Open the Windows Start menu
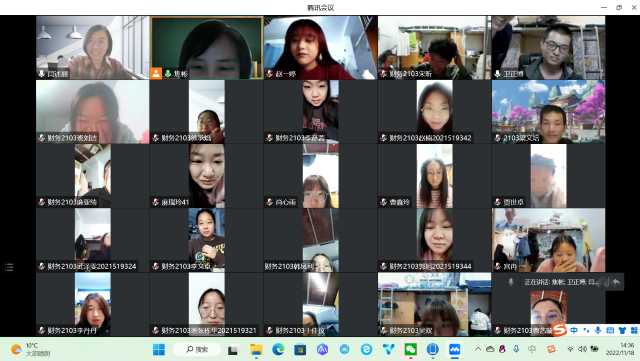This screenshot has width=640, height=361. (158, 349)
